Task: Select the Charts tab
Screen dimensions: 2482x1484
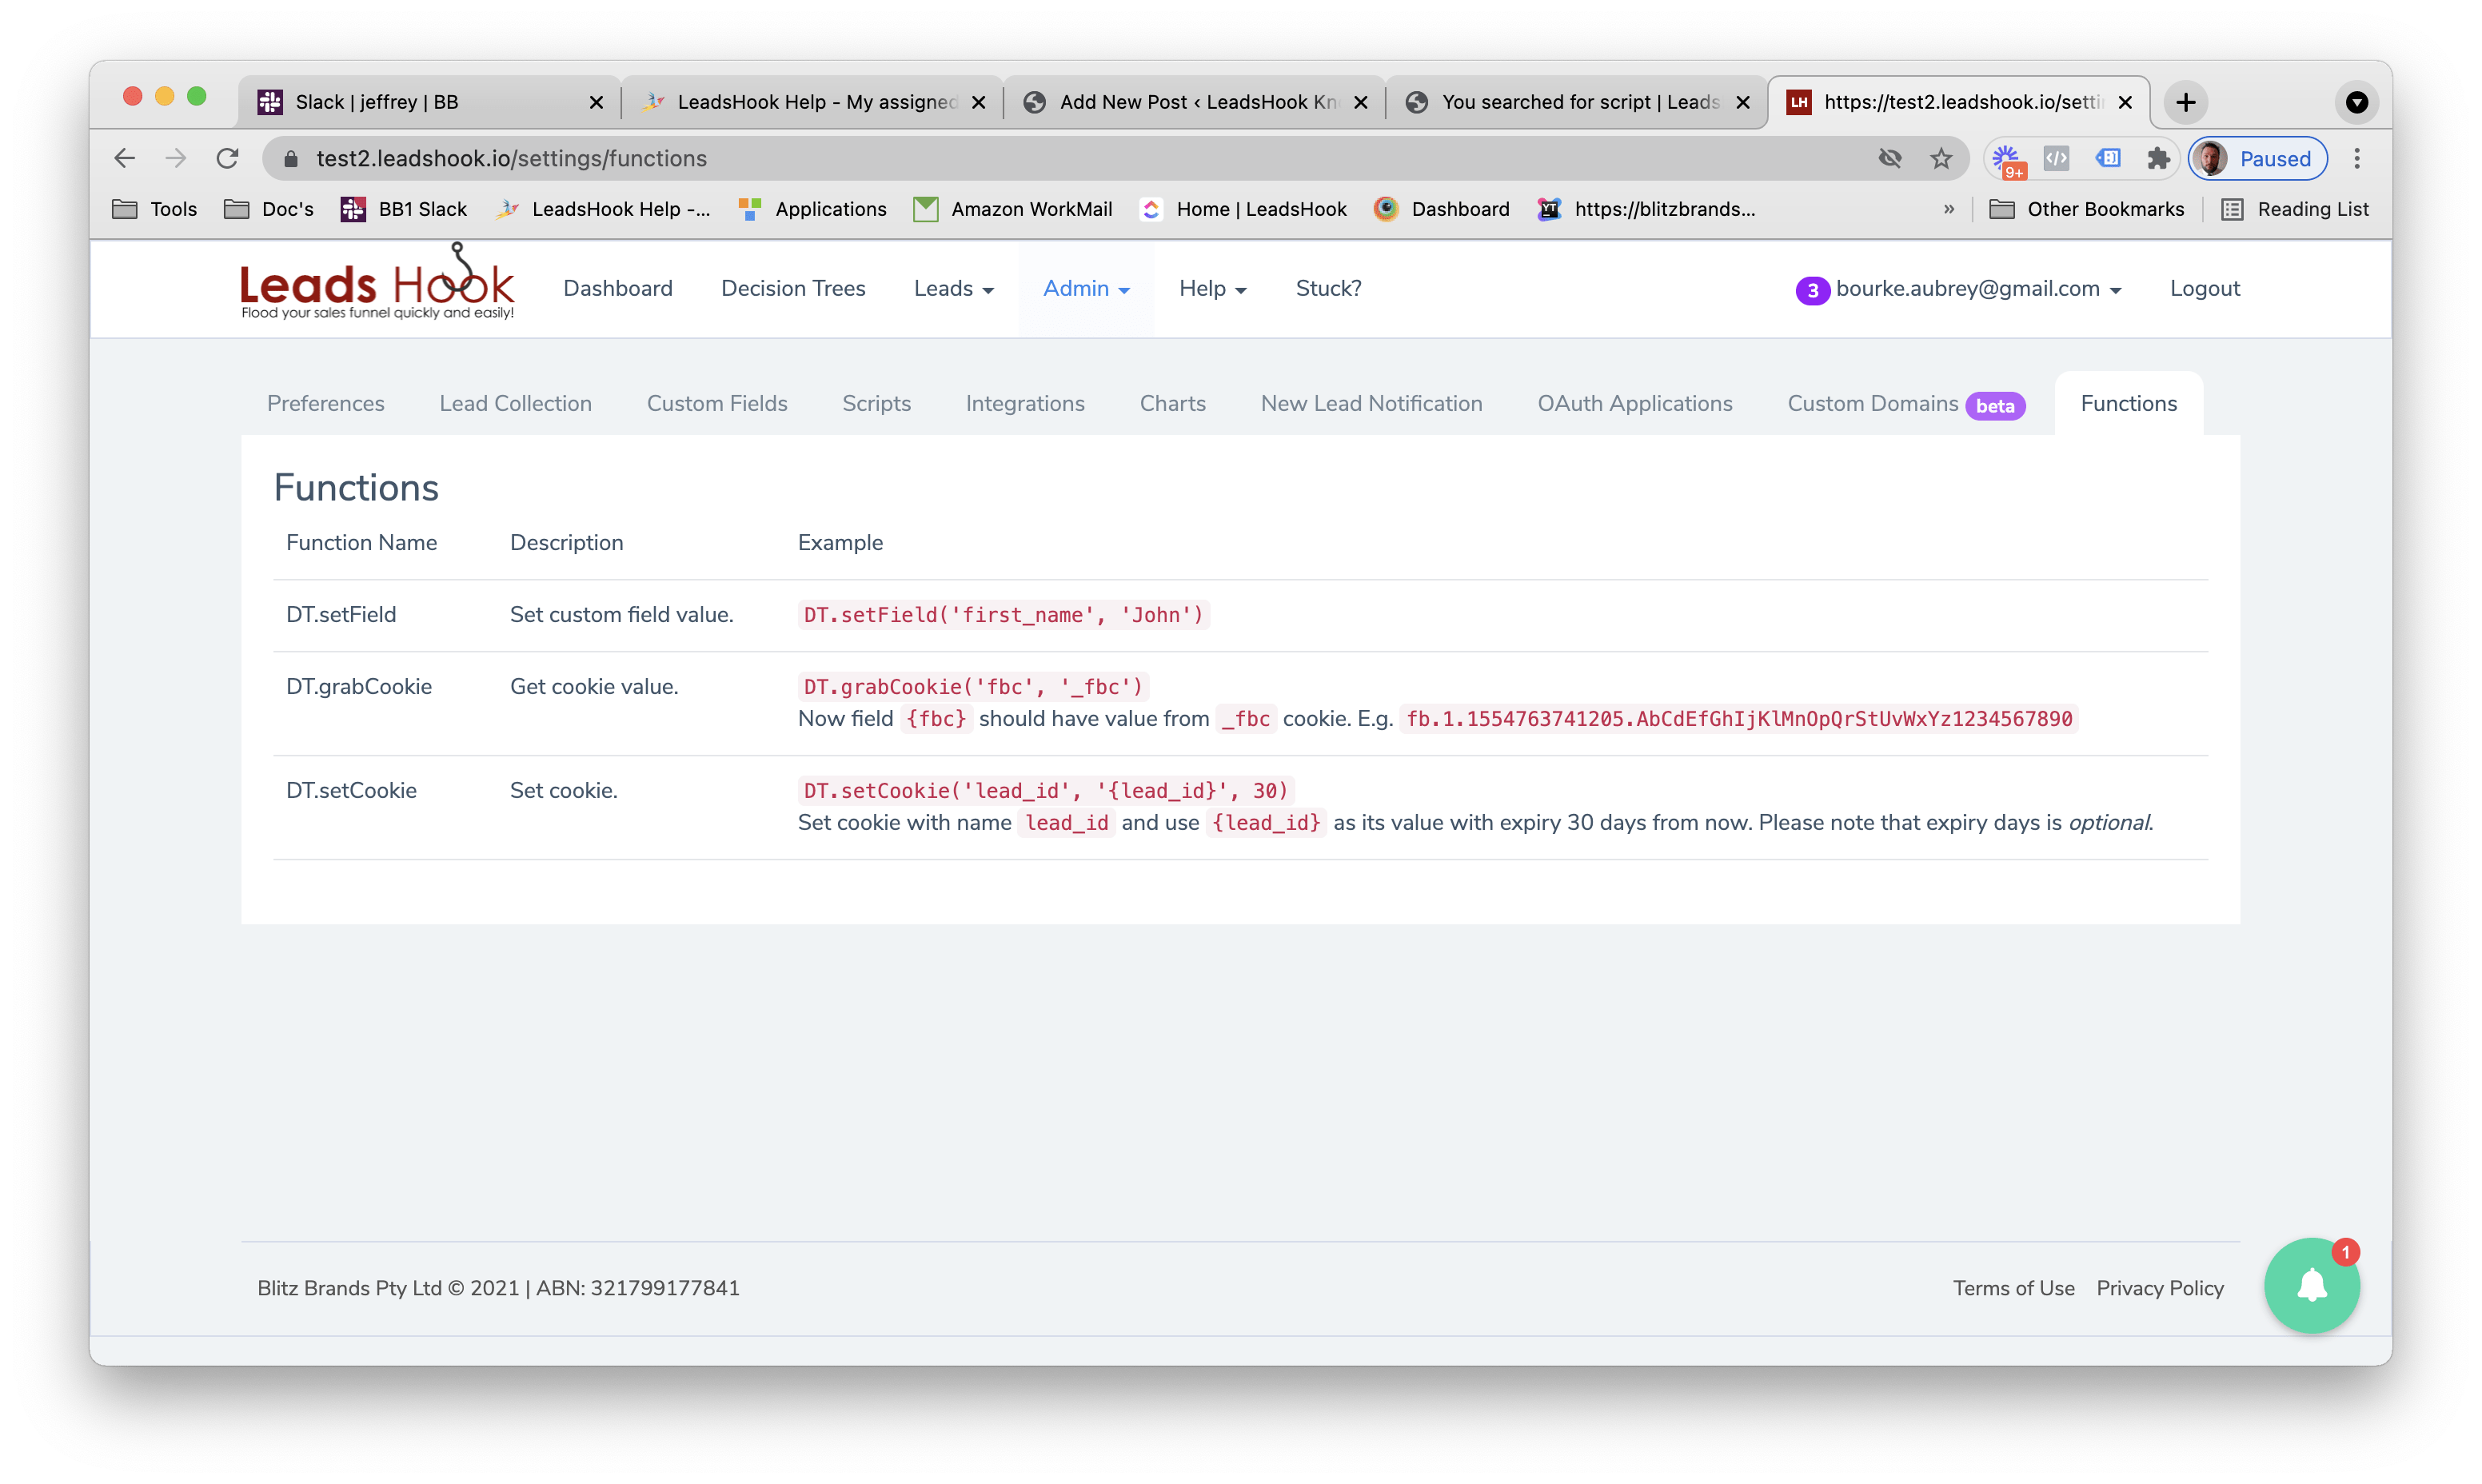Action: [1172, 403]
